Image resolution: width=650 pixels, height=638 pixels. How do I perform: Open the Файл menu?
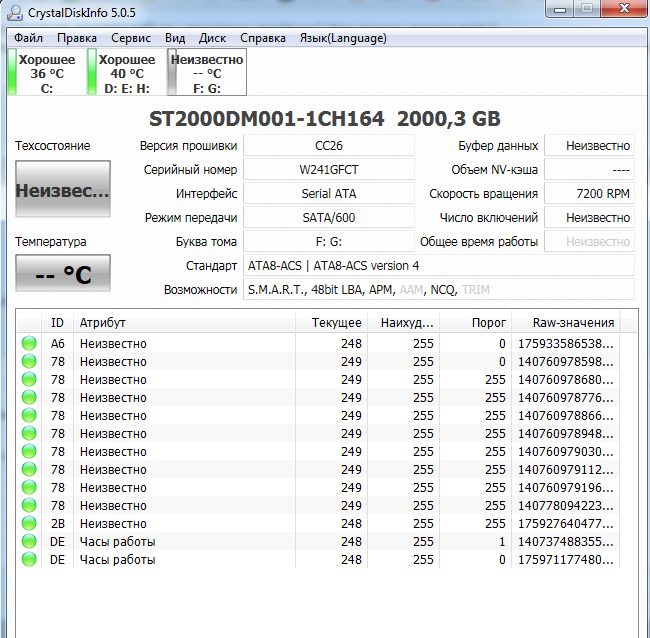pyautogui.click(x=28, y=38)
